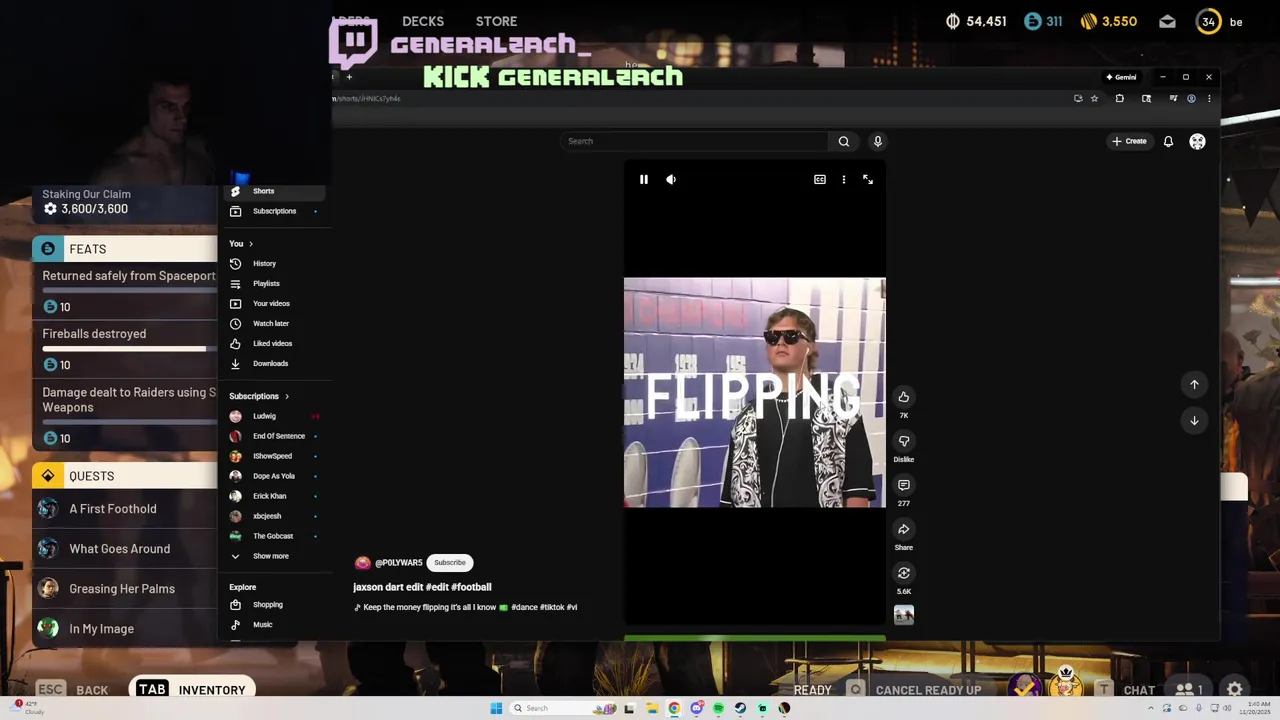Open new Chrome tab plus button
Image resolution: width=1280 pixels, height=720 pixels.
click(x=349, y=77)
